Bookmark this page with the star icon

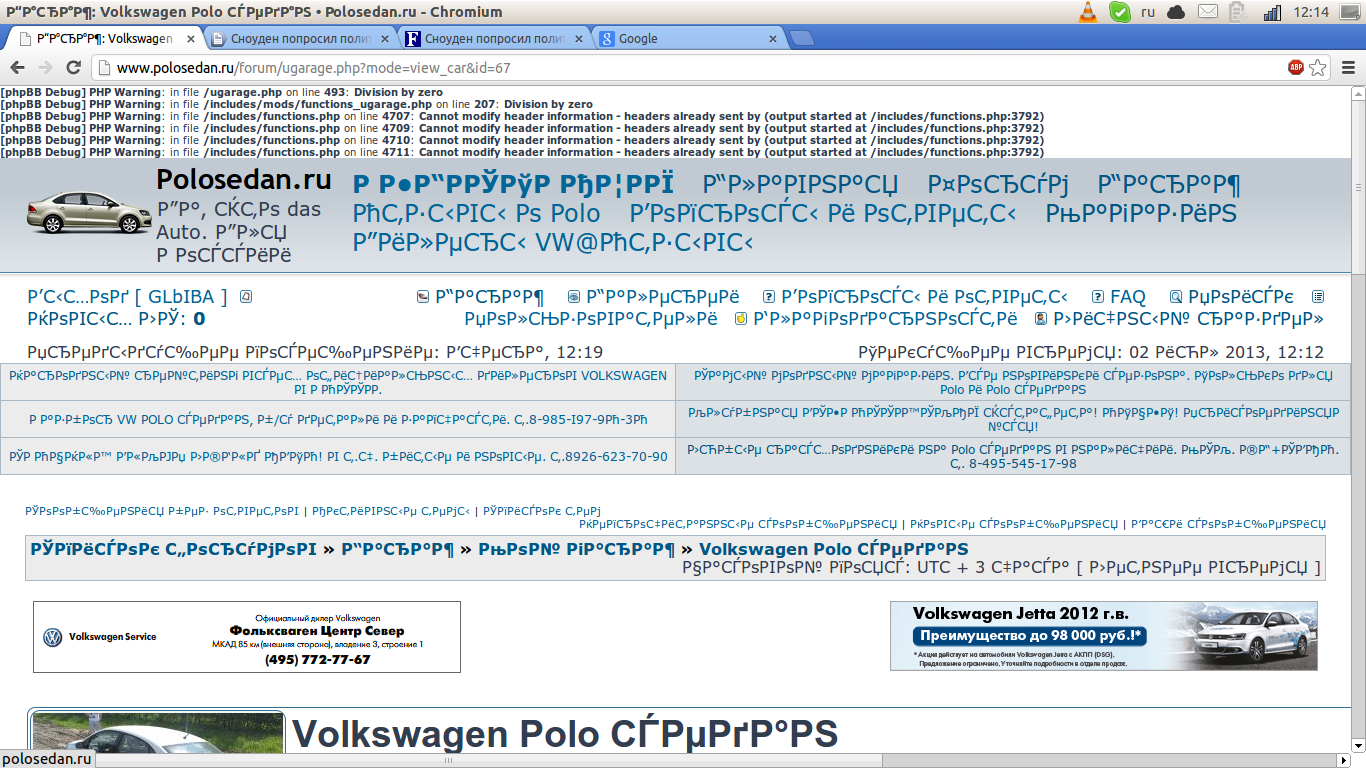pos(1318,68)
